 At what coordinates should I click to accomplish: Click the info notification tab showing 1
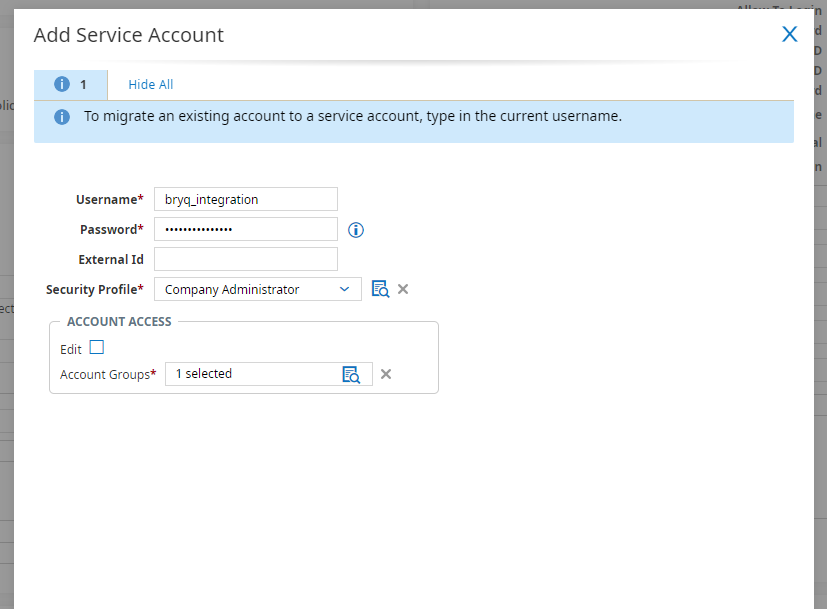click(x=71, y=85)
